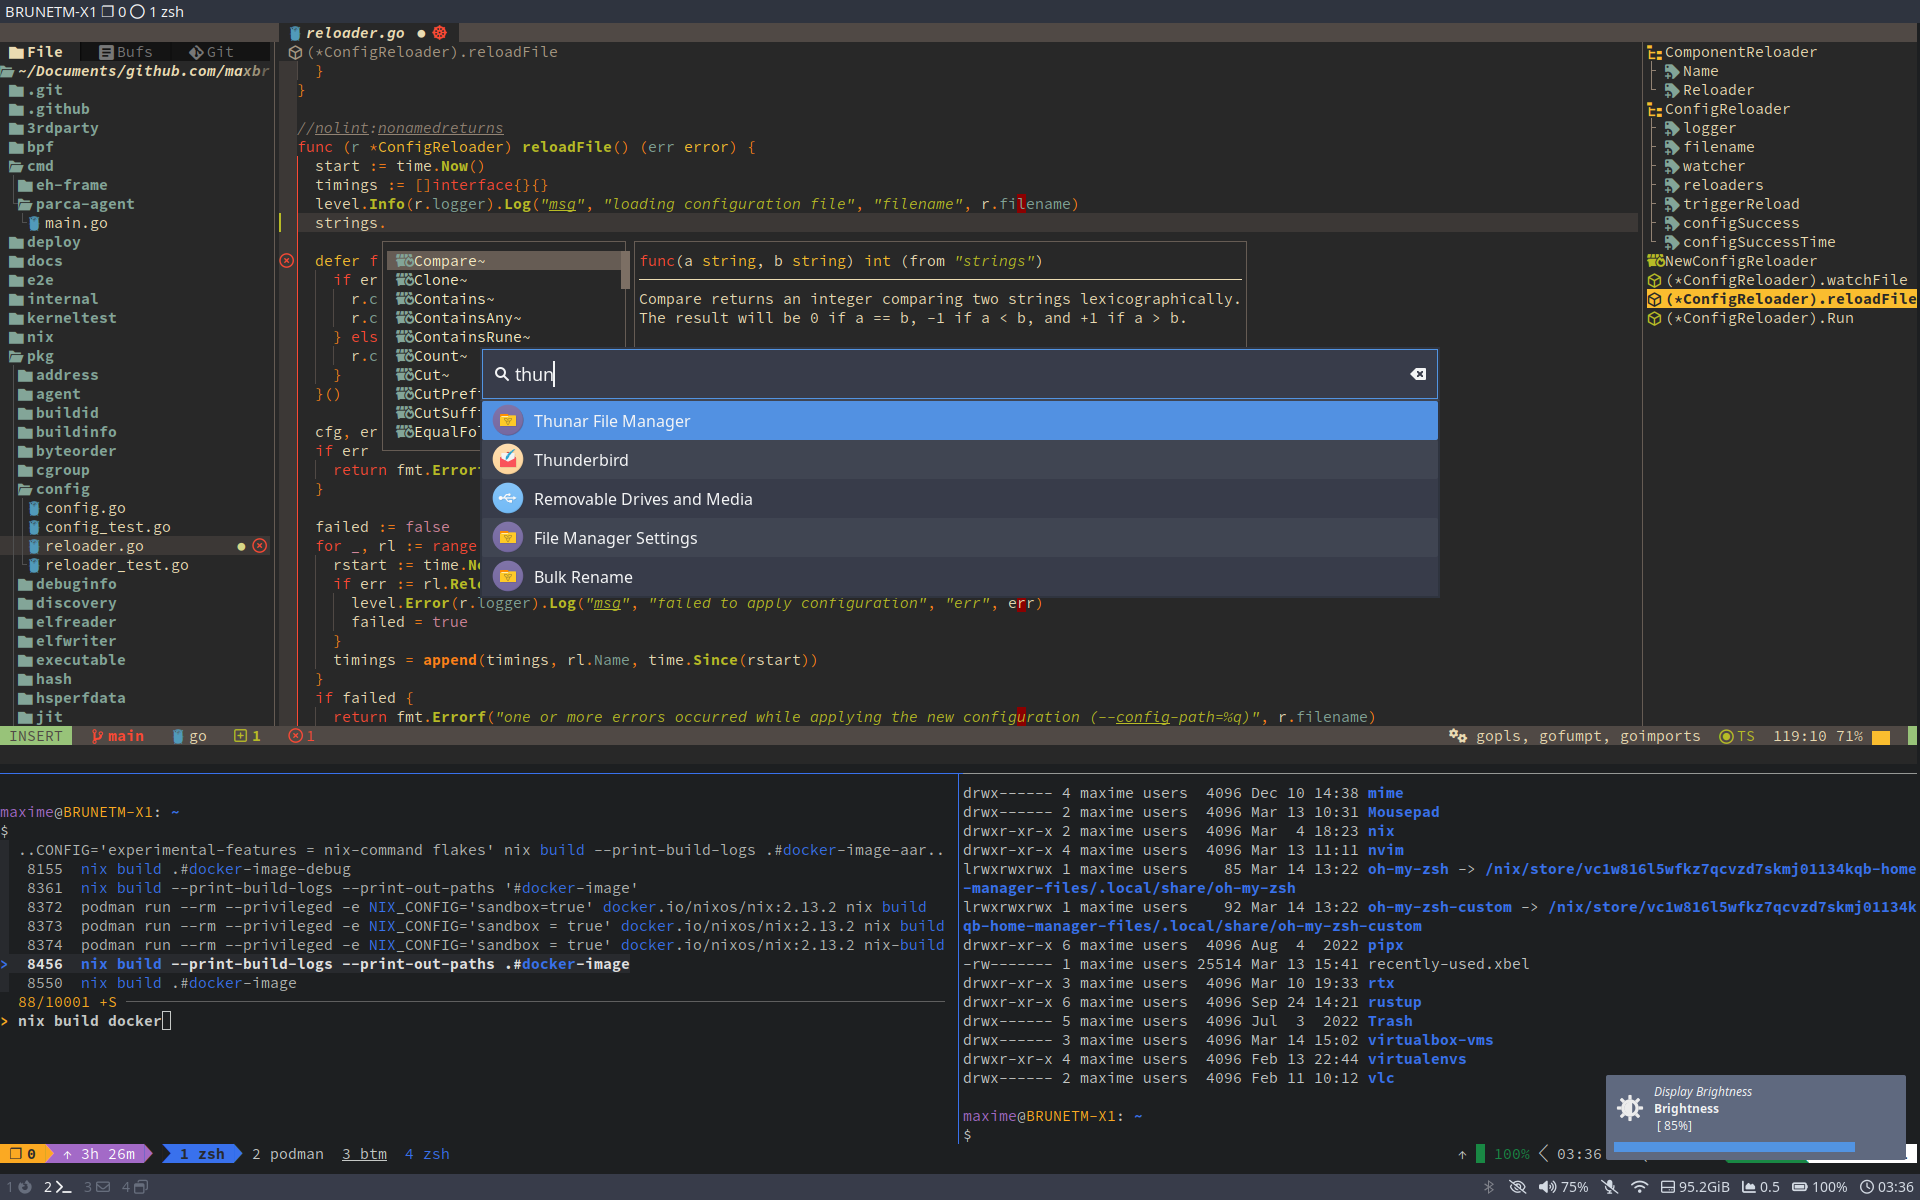Click the Removable Drives and Media icon
The image size is (1920, 1200).
(508, 499)
